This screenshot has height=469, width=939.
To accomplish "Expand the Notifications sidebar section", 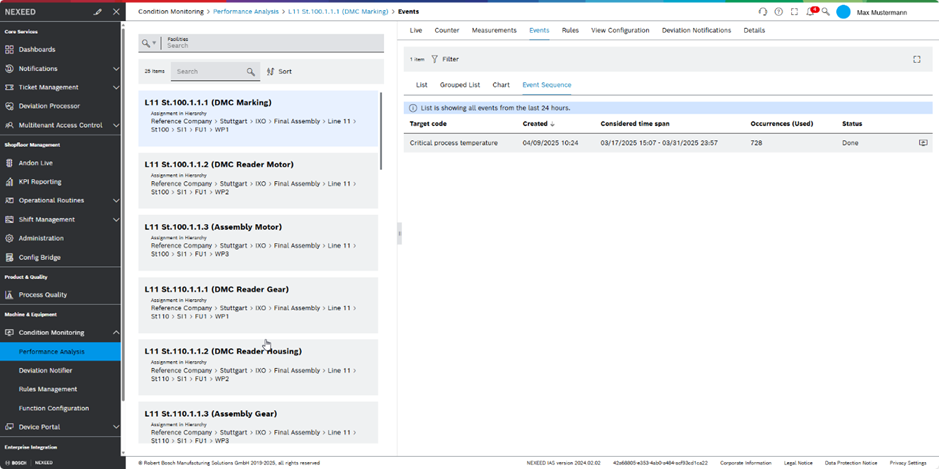I will (x=116, y=68).
